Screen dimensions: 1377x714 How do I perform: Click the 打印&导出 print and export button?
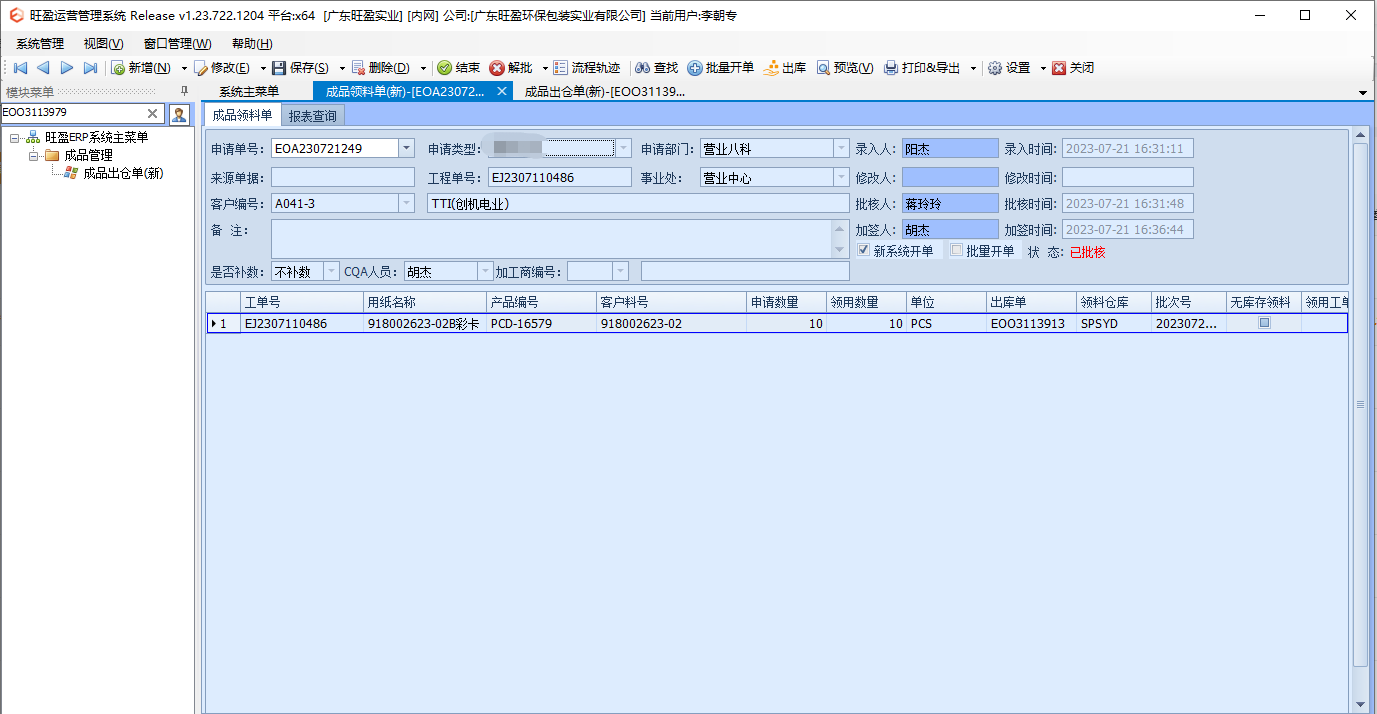[922, 68]
